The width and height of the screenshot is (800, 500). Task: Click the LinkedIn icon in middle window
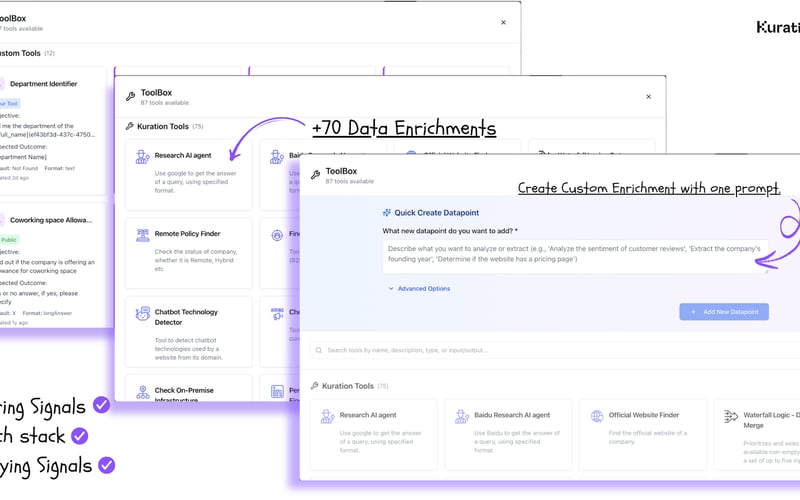pos(277,391)
